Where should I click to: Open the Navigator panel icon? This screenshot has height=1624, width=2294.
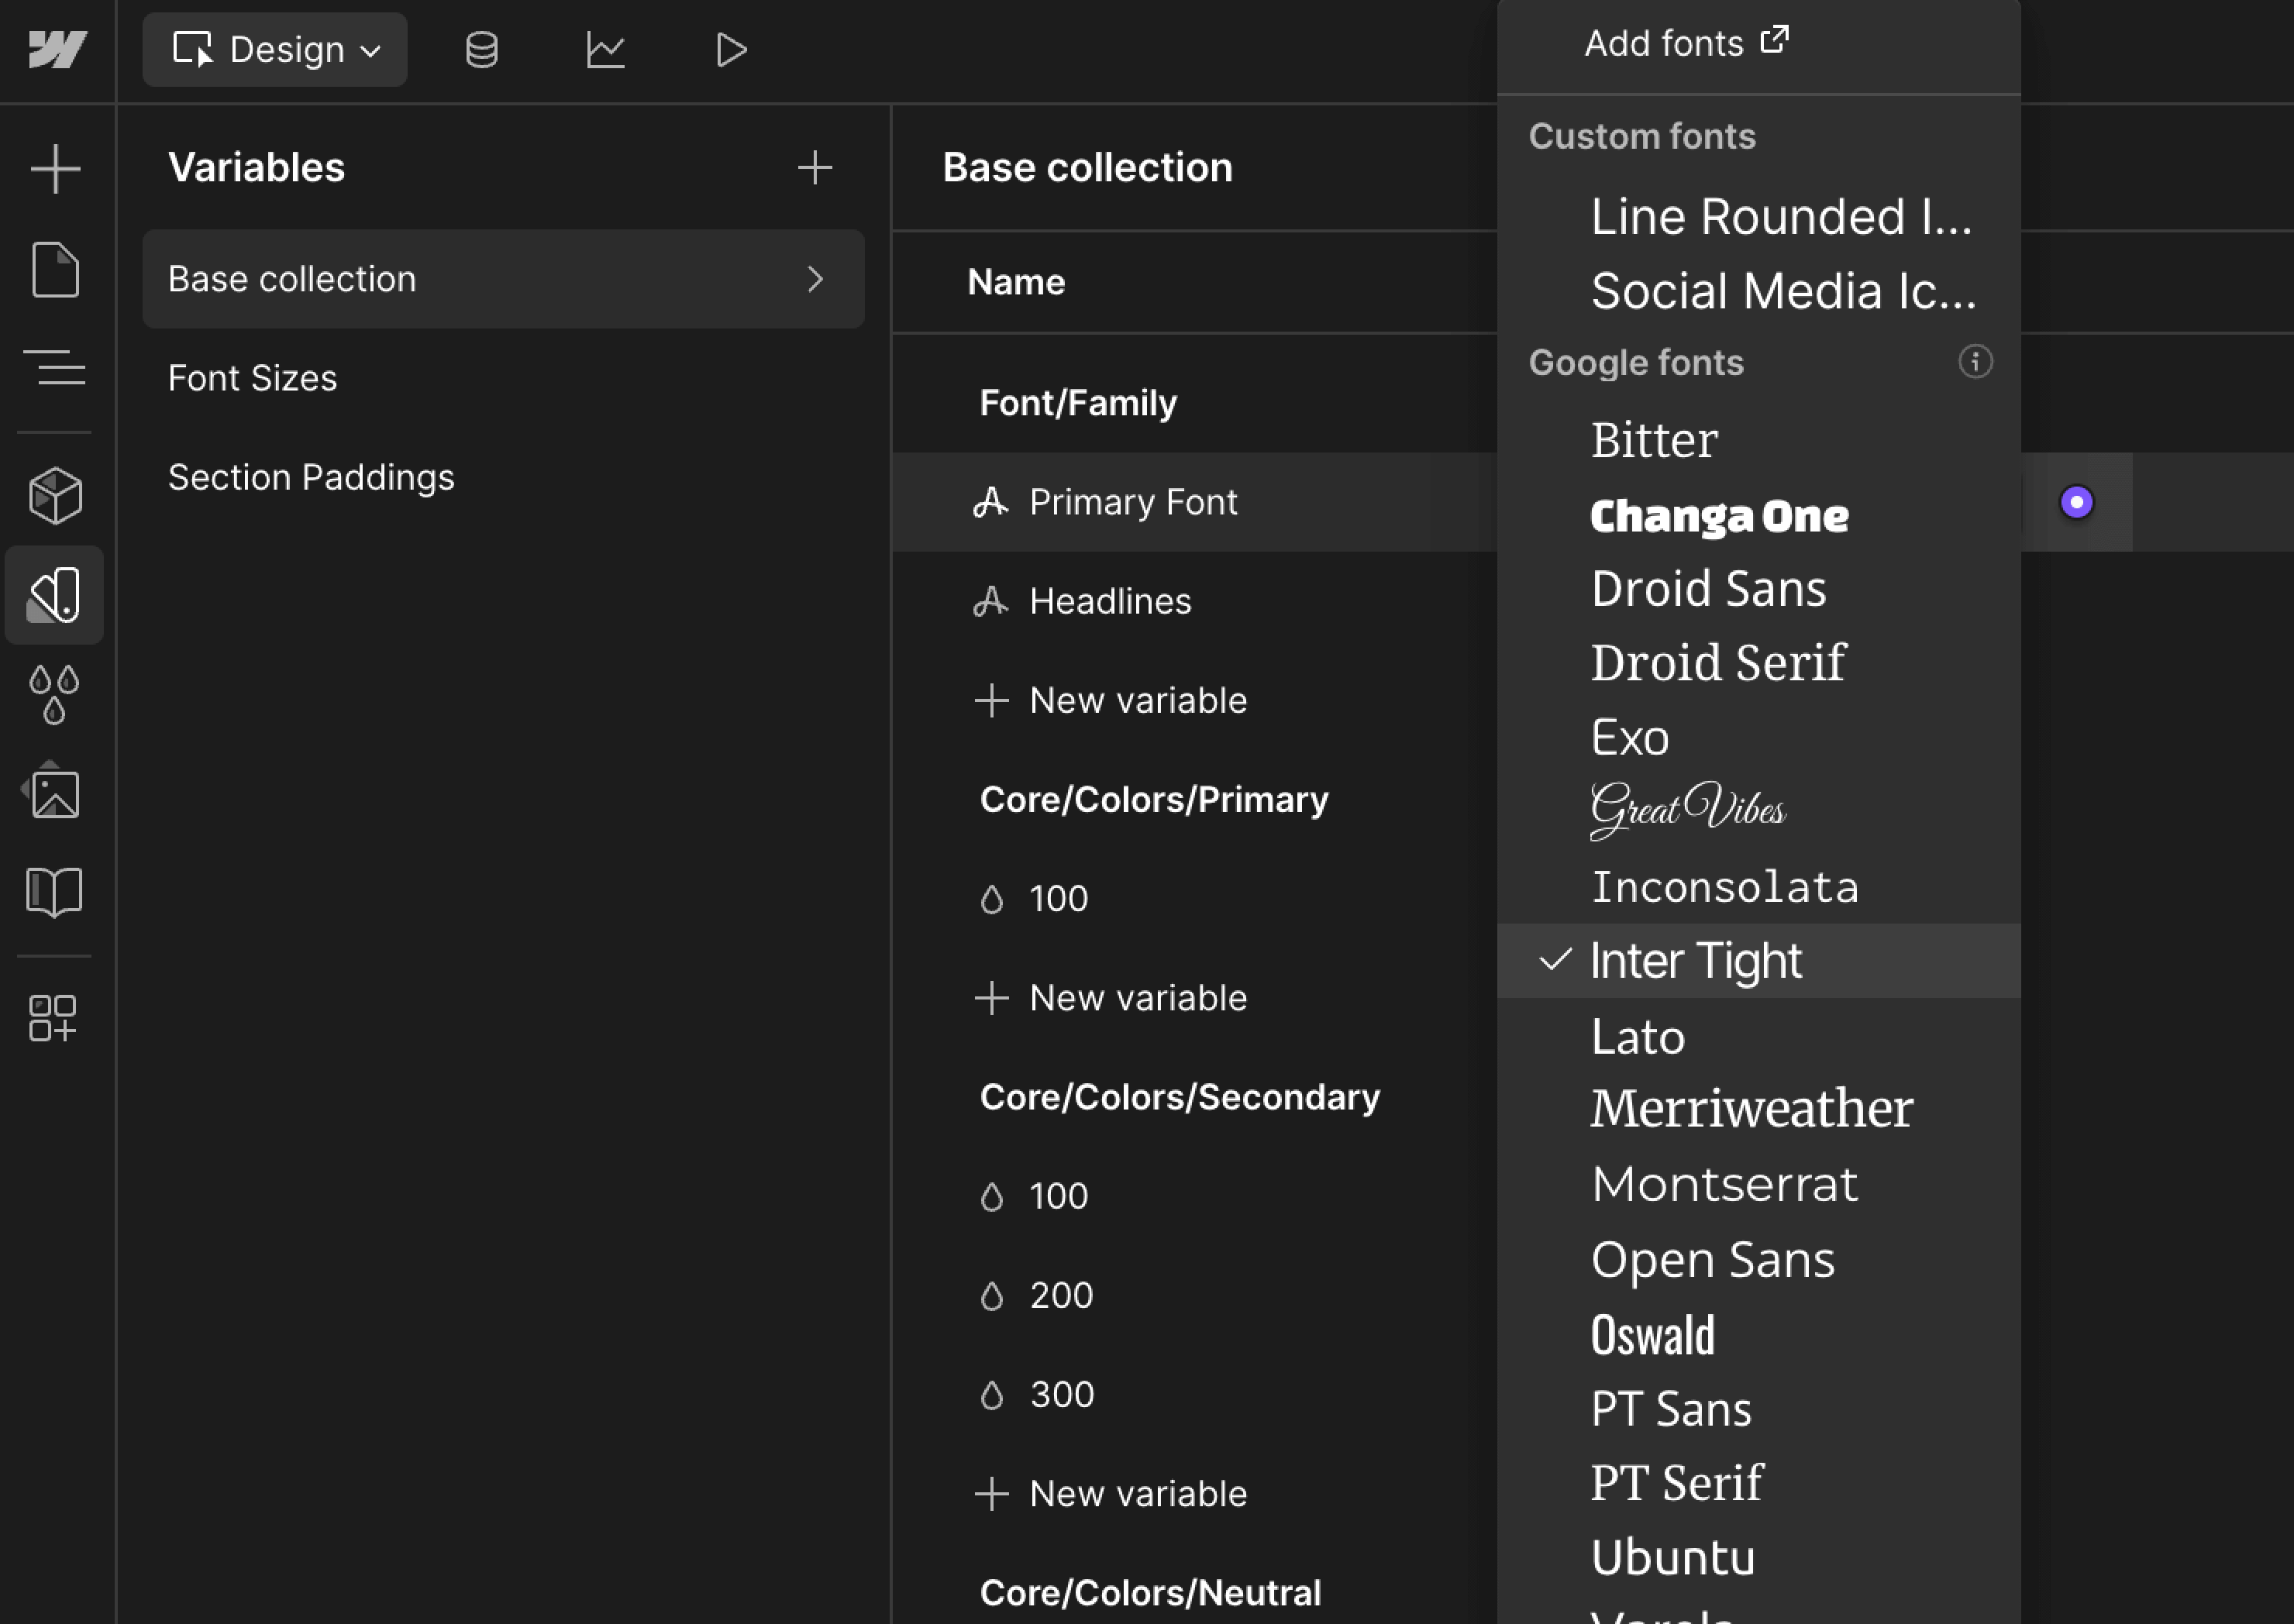pyautogui.click(x=55, y=367)
